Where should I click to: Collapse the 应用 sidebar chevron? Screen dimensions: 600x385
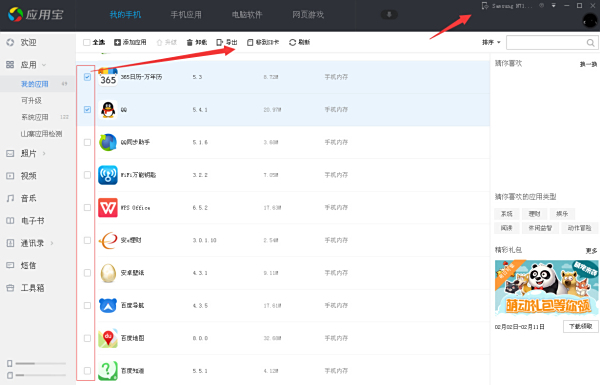[44, 65]
